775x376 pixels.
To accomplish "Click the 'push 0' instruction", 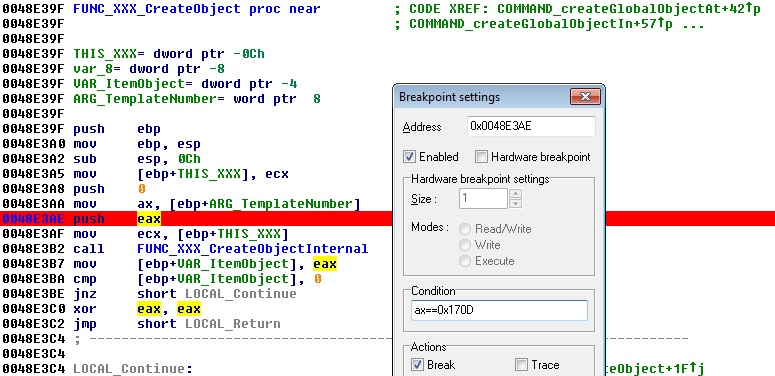I will (x=109, y=189).
